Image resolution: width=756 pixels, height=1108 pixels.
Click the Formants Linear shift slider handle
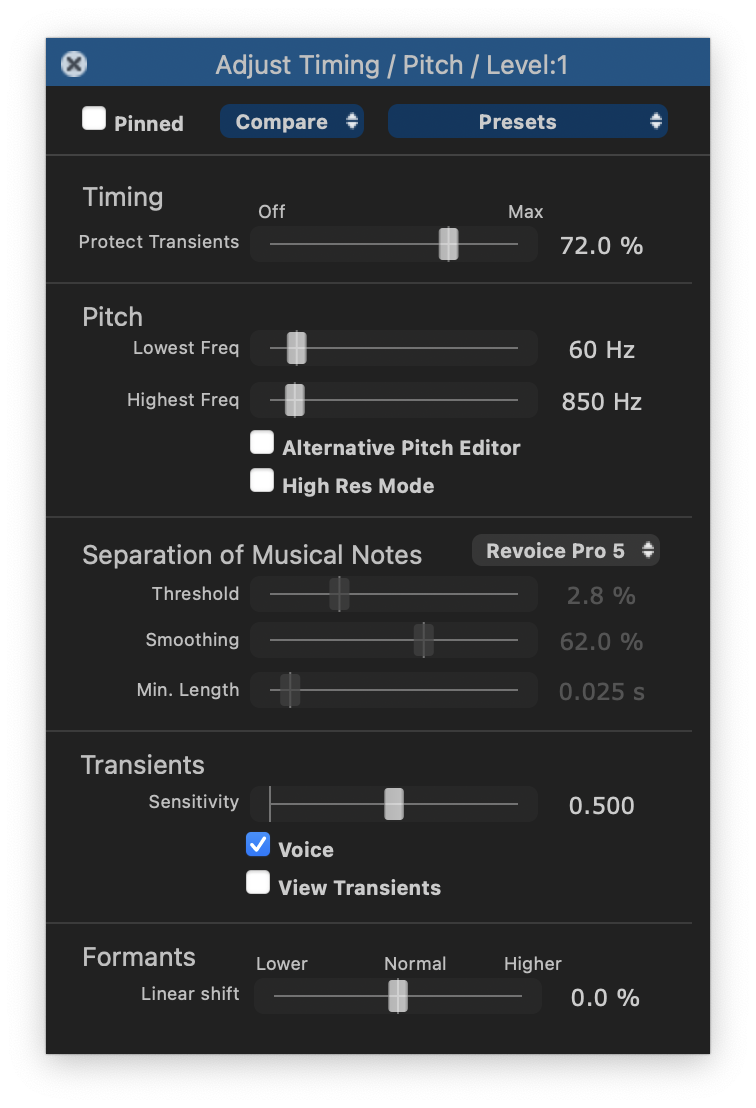click(x=398, y=996)
